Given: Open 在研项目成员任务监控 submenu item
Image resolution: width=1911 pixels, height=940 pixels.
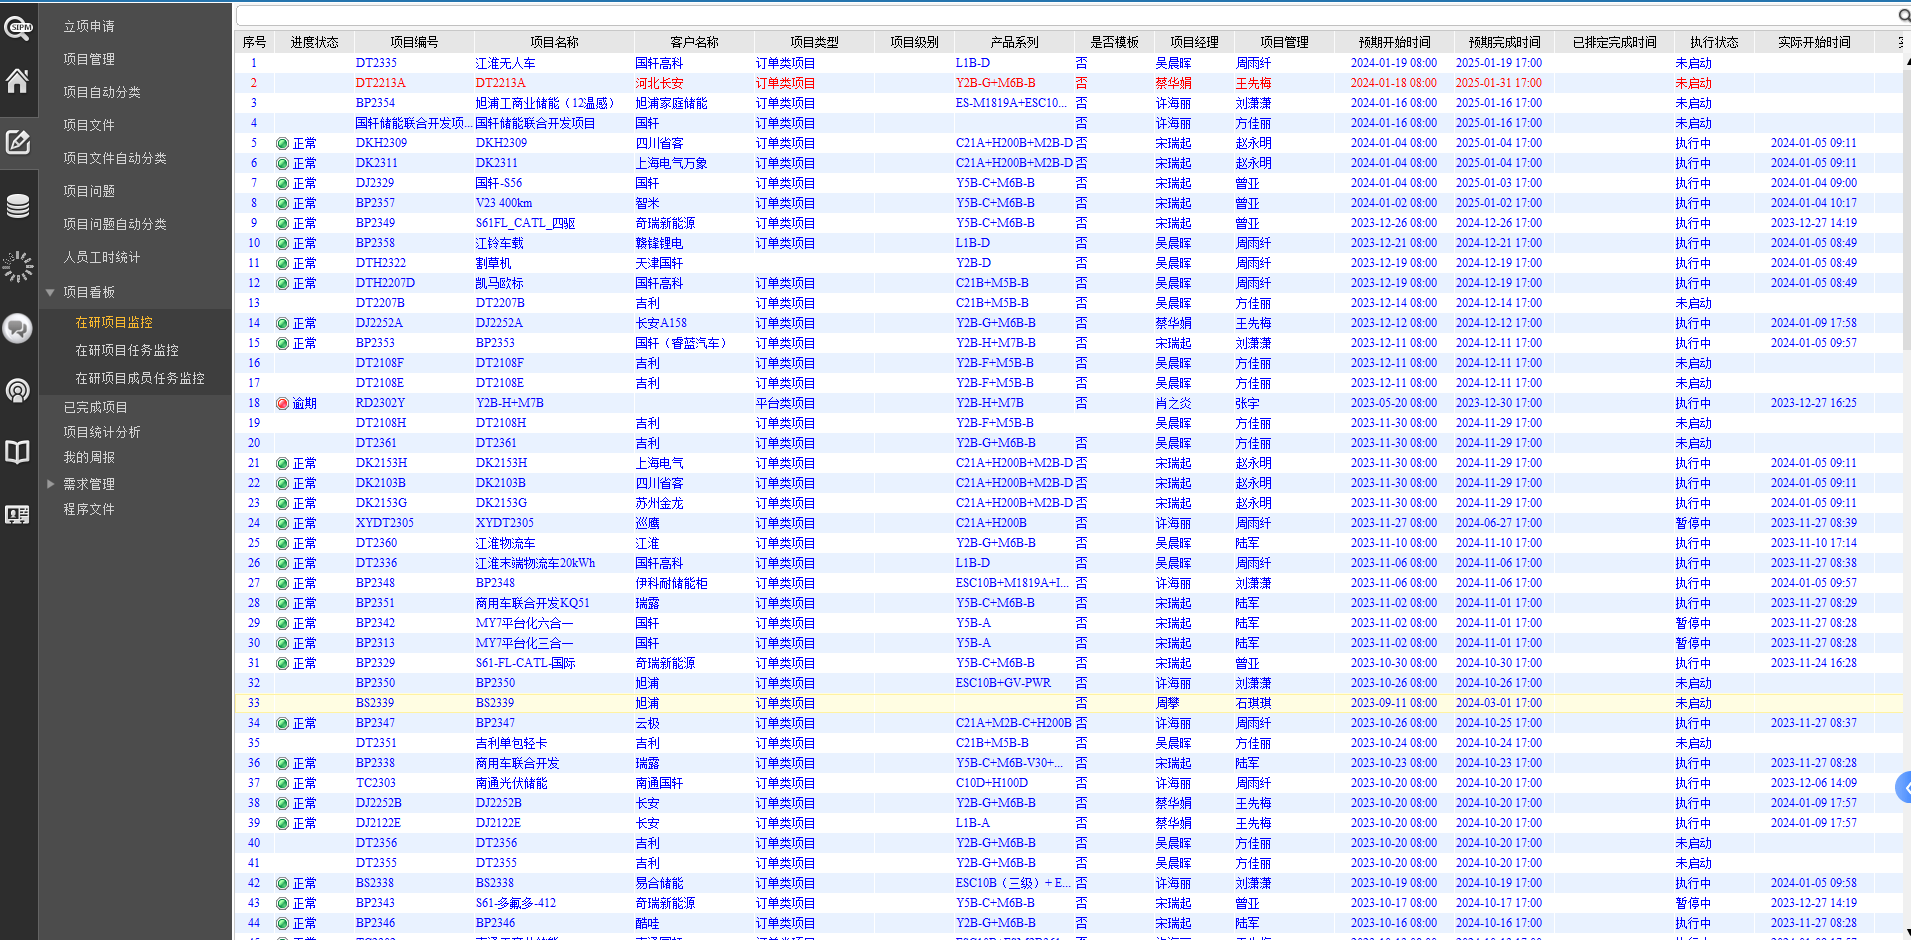Looking at the screenshot, I should pyautogui.click(x=140, y=378).
